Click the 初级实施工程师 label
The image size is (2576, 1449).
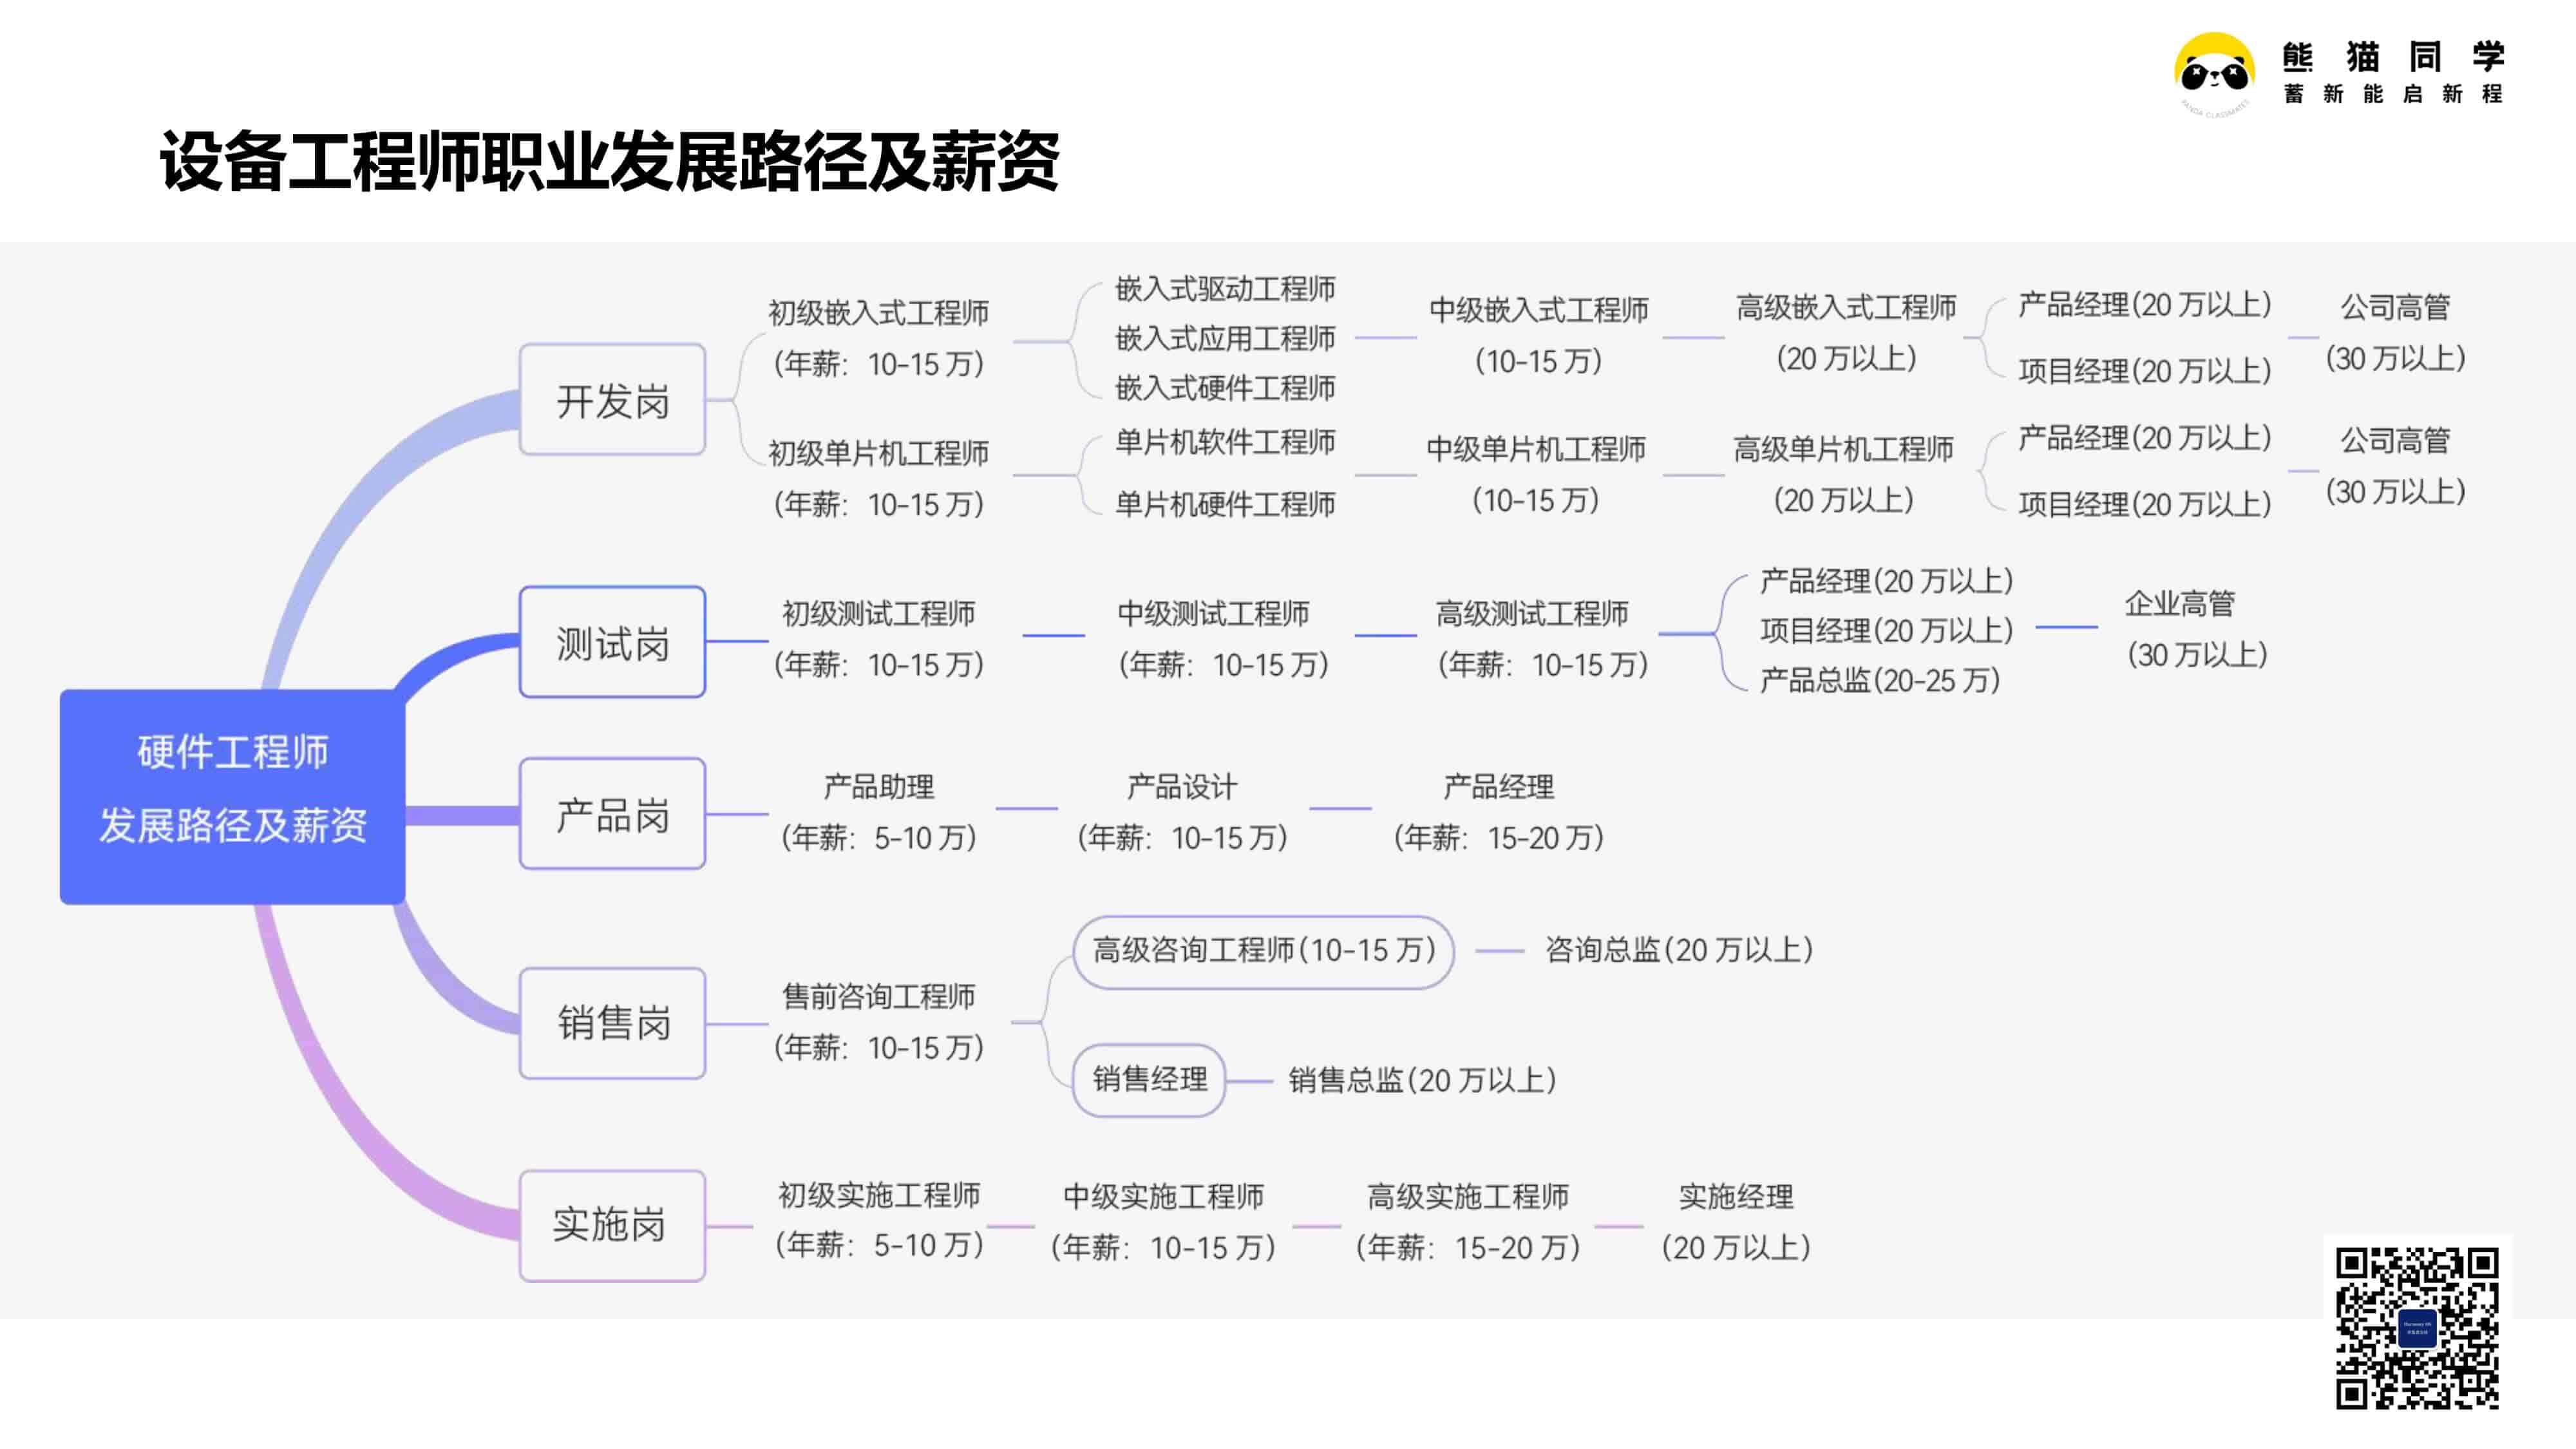(878, 1195)
